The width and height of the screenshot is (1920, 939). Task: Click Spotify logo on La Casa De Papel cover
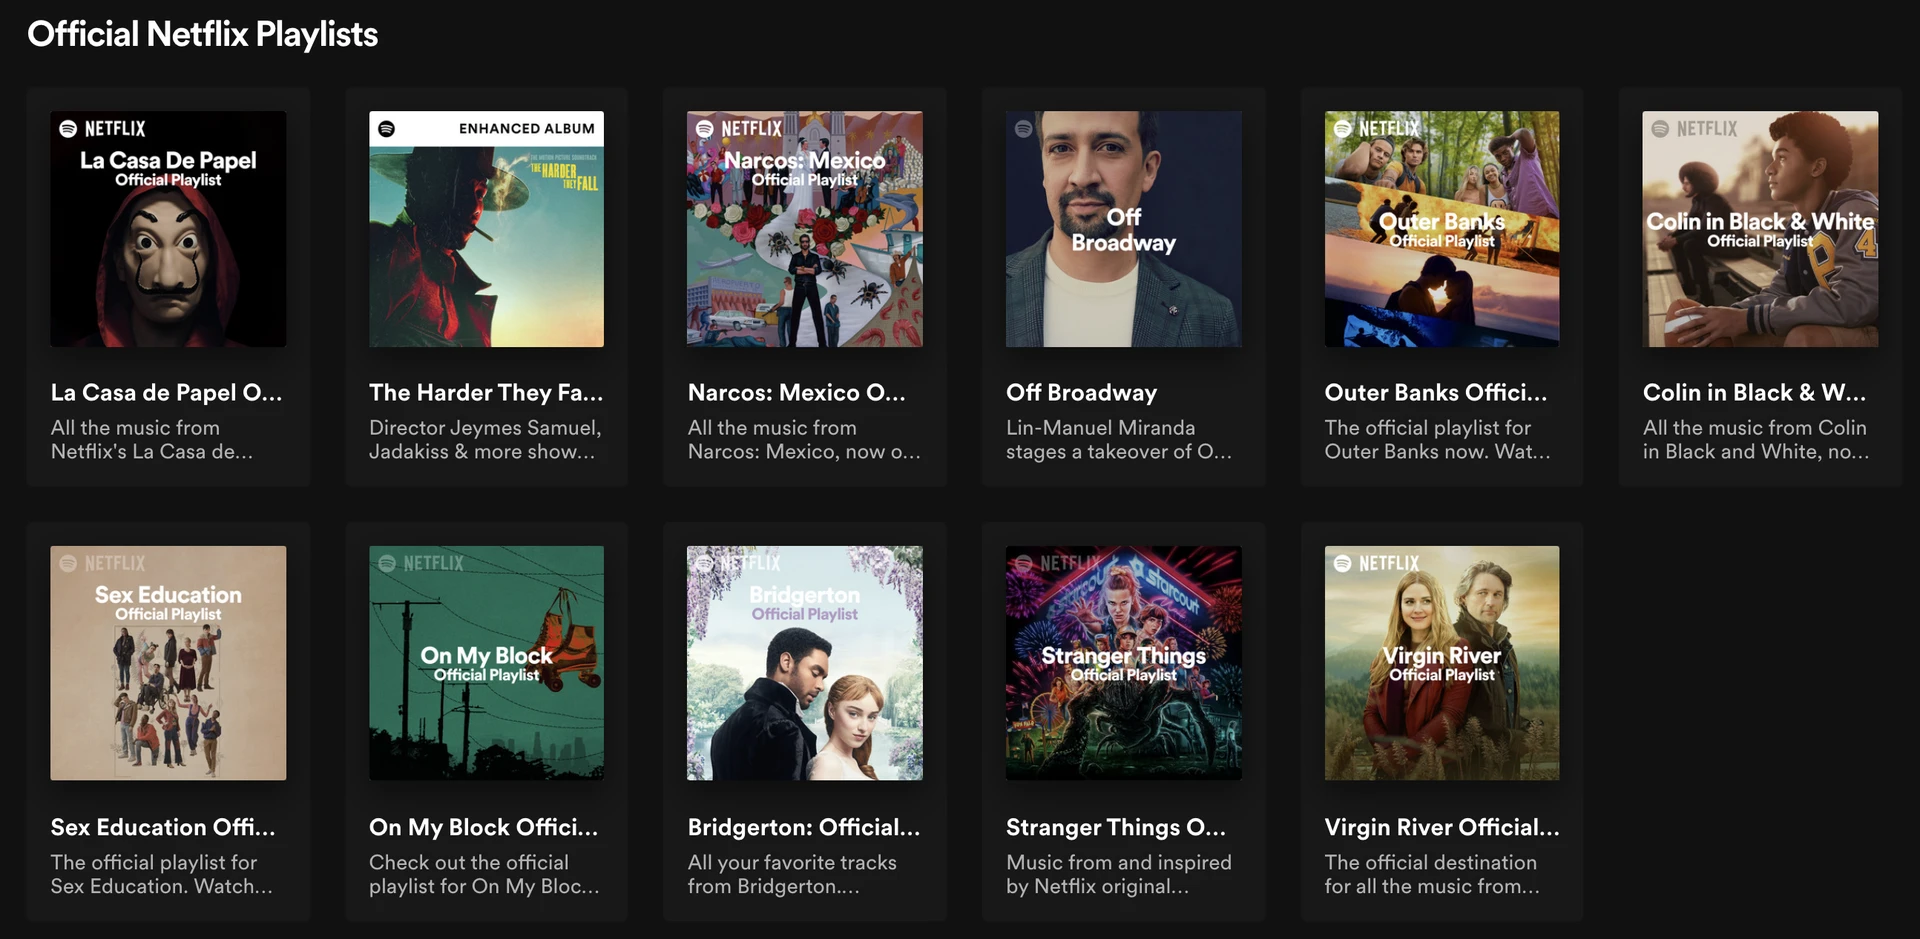pyautogui.click(x=68, y=129)
